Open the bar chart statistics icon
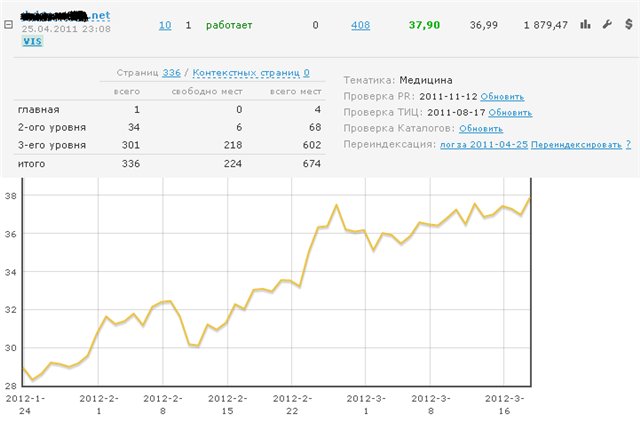640x422 pixels. [585, 23]
